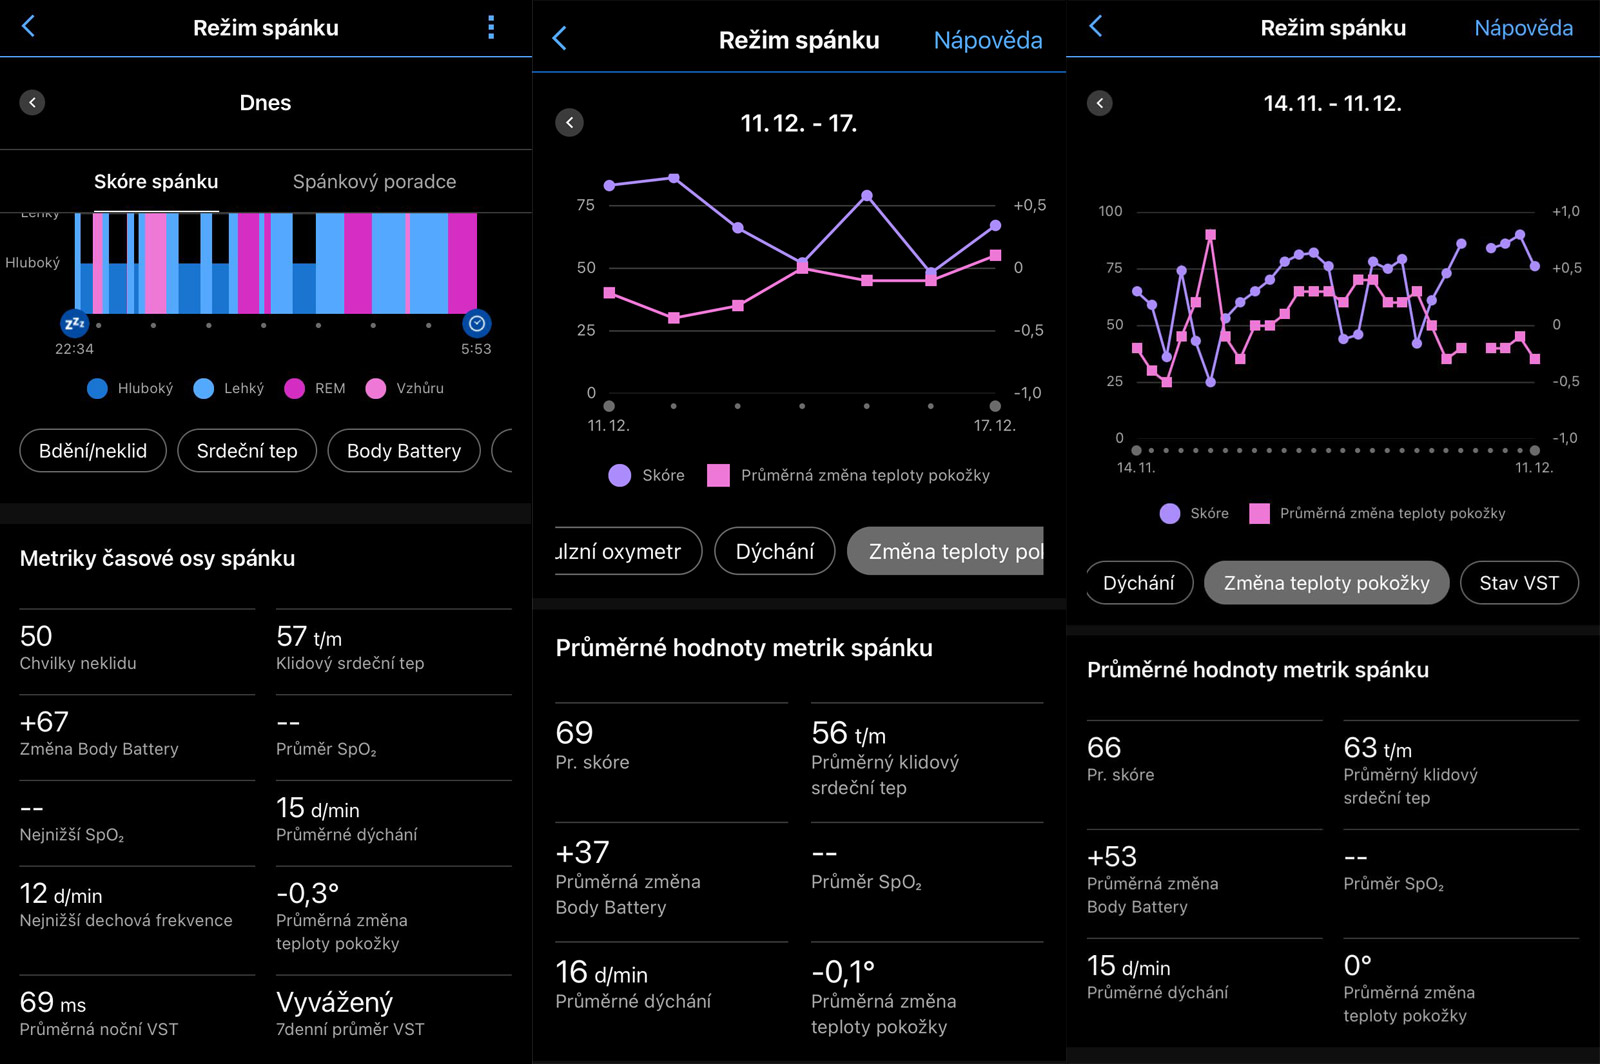The image size is (1600, 1064).
Task: Select the Skóre spánku tab
Action: [x=156, y=182]
